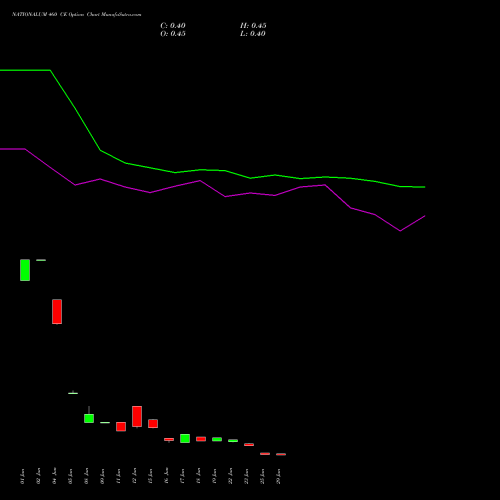The width and height of the screenshot is (500, 500).
Task: Click the large green candle for 01 Jun
Action: coord(25,270)
